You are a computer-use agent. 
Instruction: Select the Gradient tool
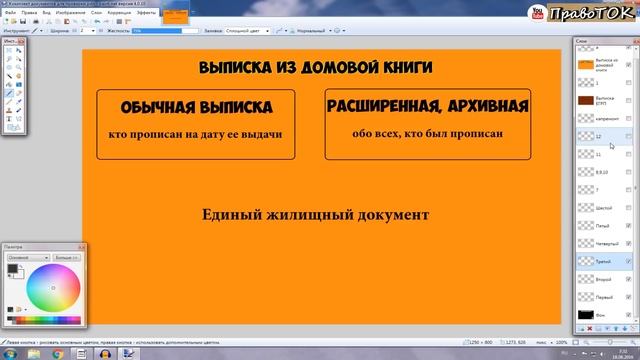tap(19, 84)
